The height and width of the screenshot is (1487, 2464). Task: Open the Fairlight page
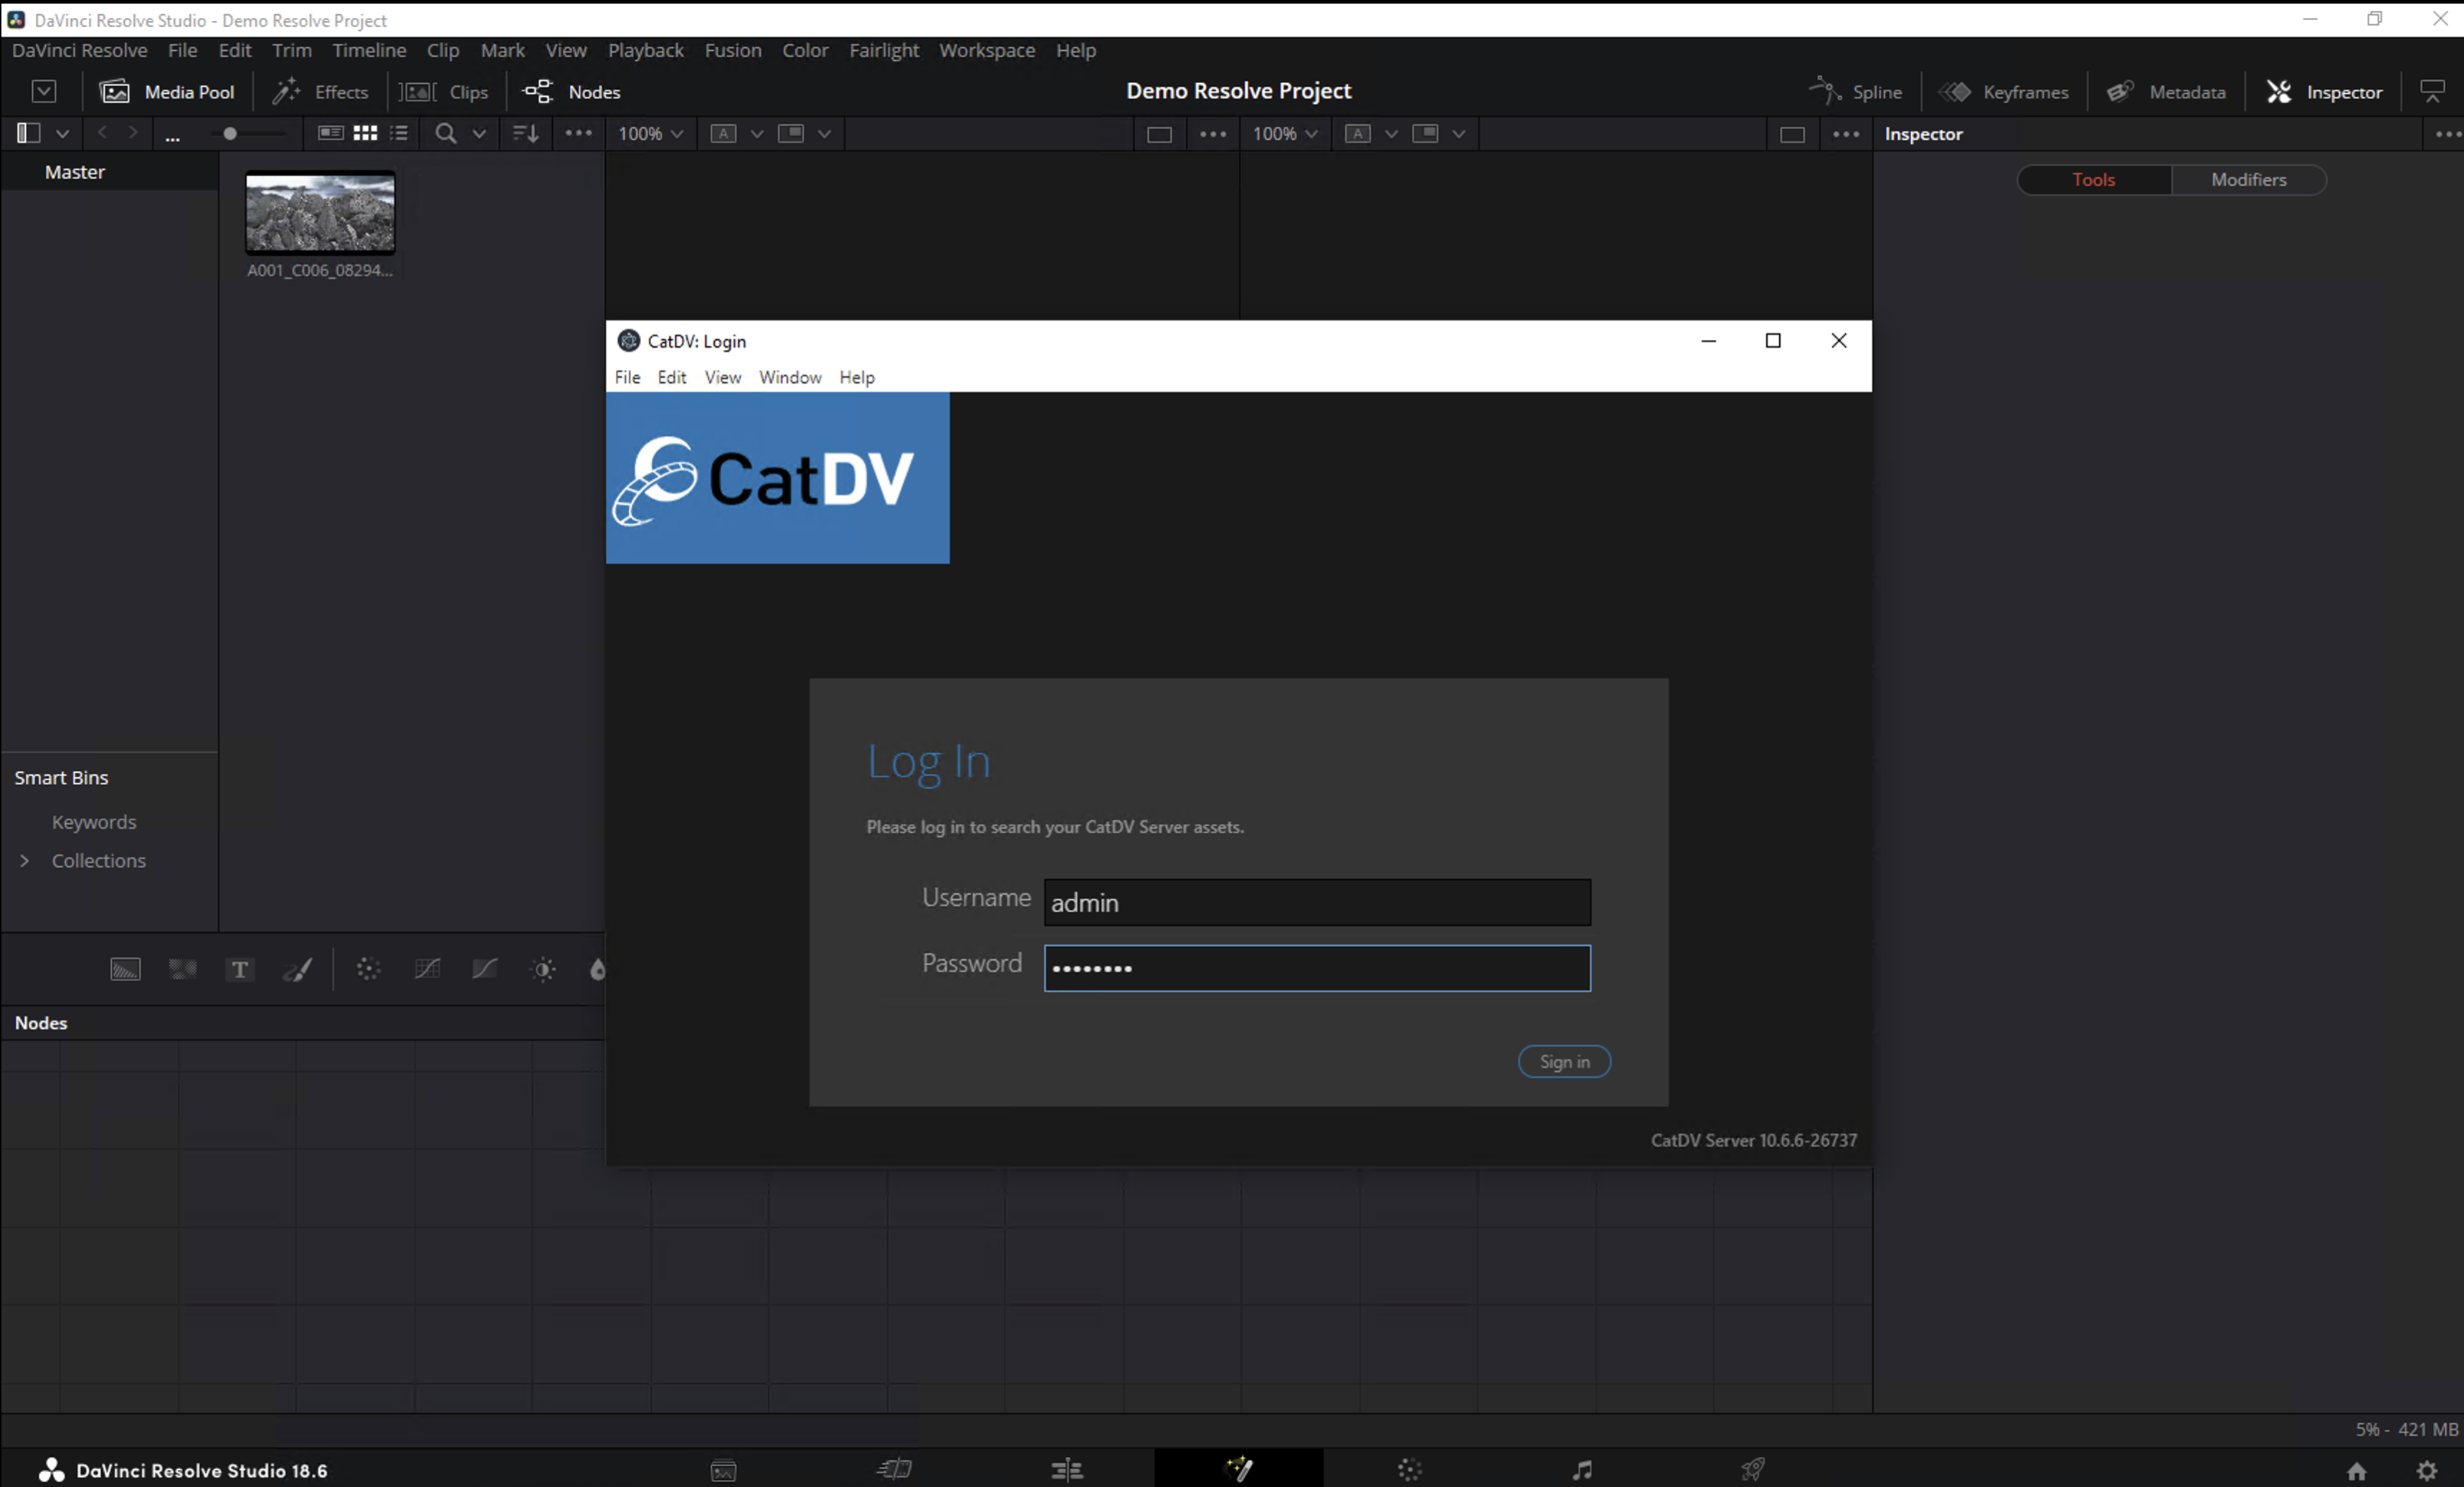tap(1582, 1469)
